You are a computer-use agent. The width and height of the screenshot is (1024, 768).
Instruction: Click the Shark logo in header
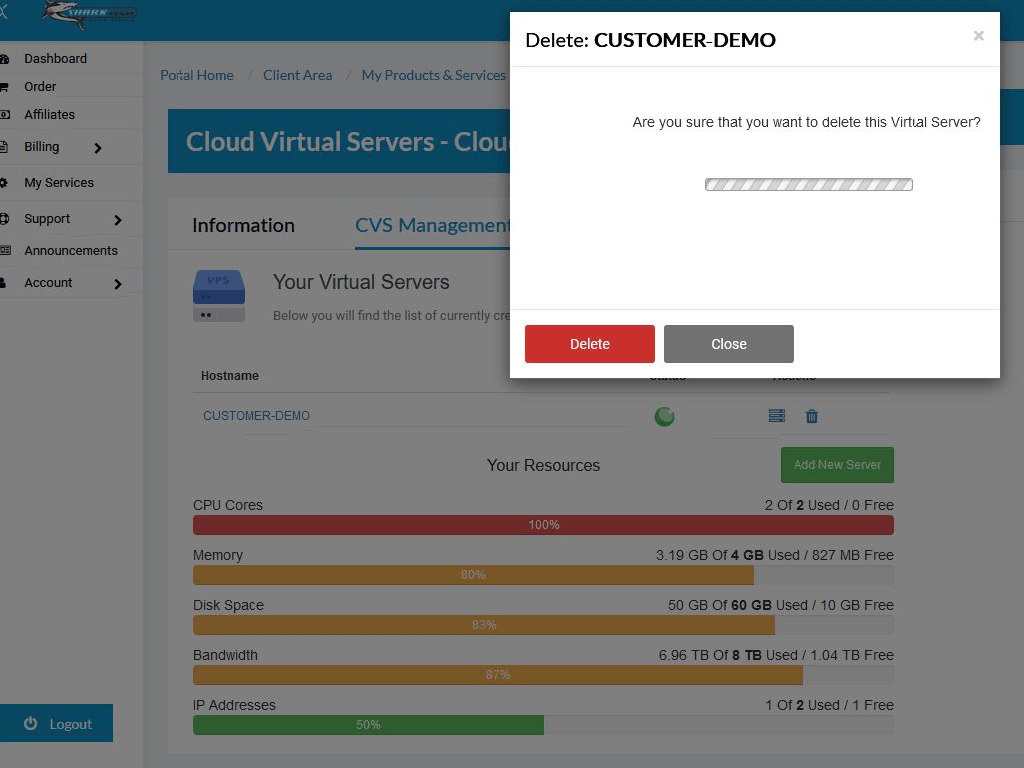pyautogui.click(x=89, y=14)
